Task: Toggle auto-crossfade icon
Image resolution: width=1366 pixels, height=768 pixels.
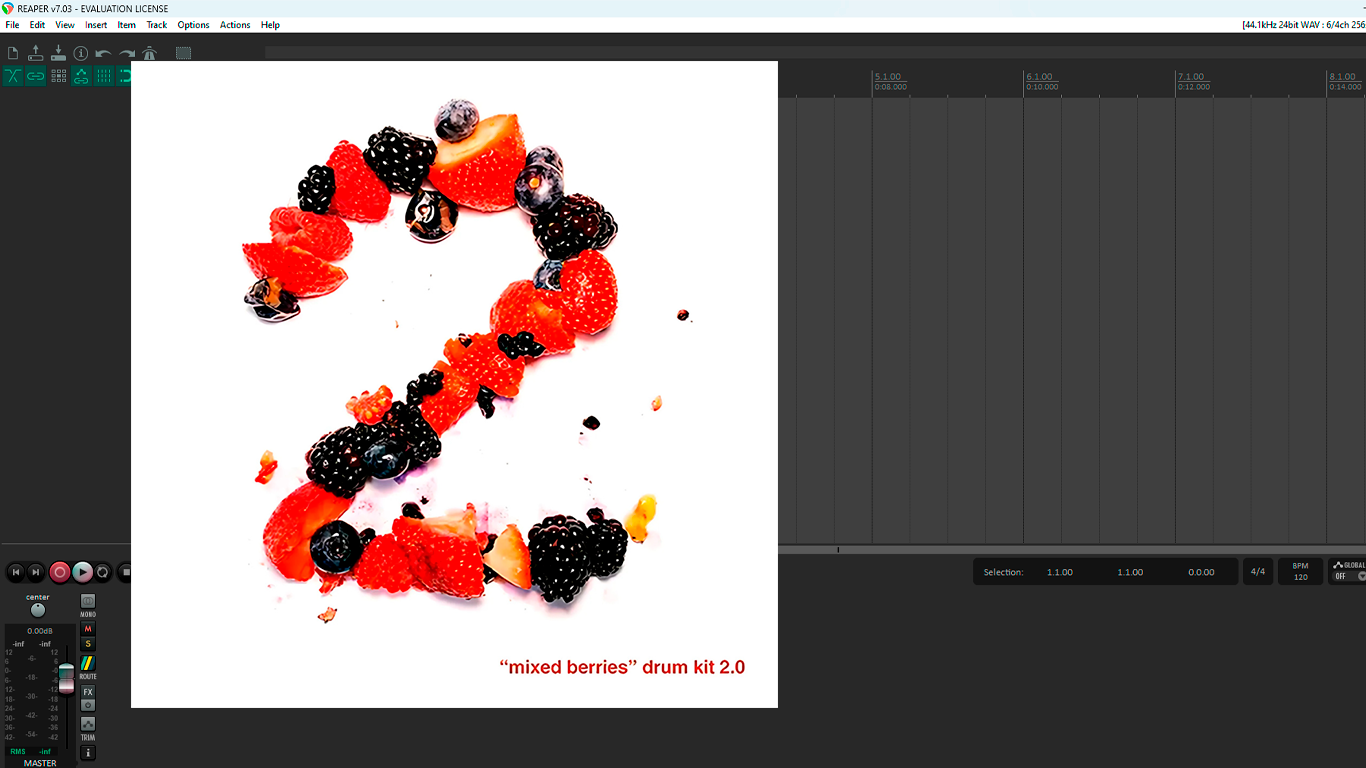Action: coord(13,76)
